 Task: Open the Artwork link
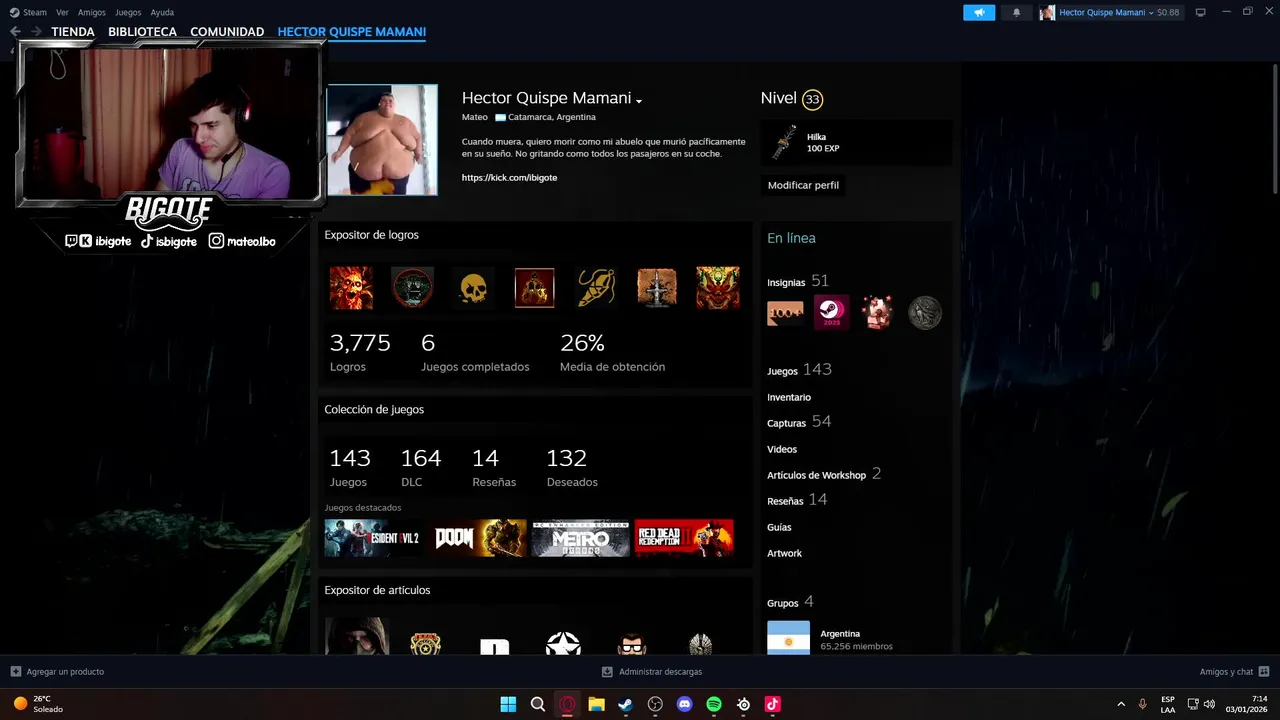point(784,553)
